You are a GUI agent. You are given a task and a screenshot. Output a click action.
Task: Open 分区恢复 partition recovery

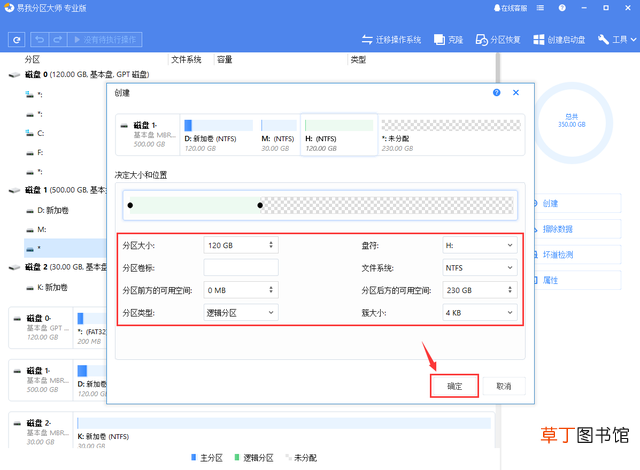498,40
